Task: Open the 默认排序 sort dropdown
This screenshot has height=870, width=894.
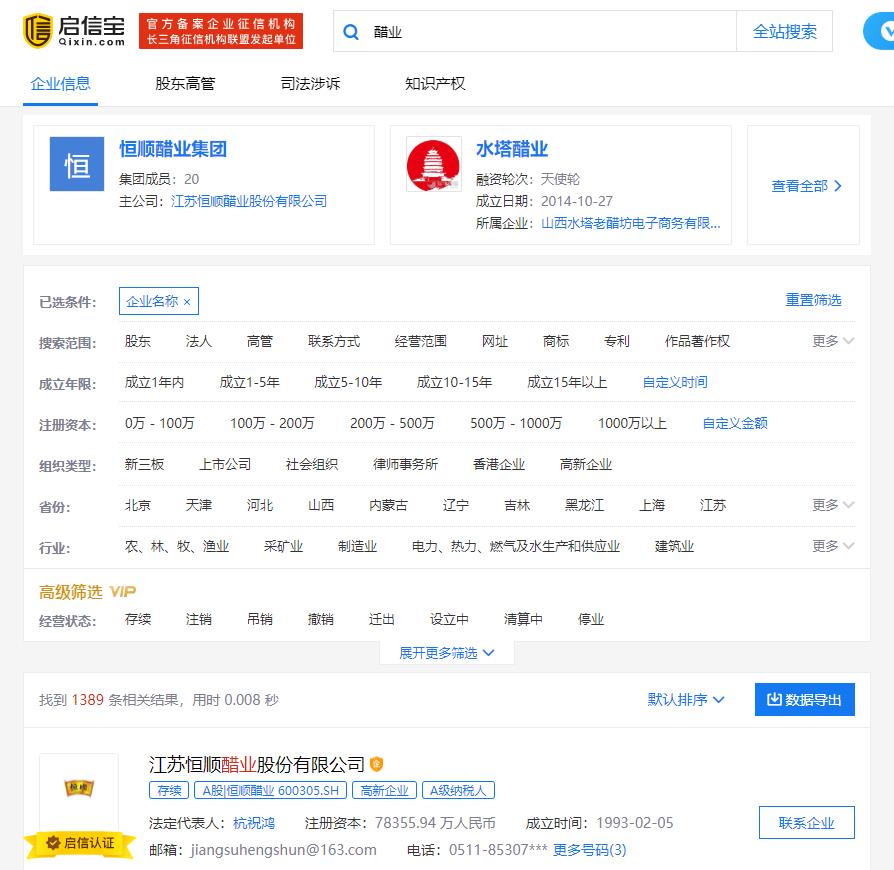Action: [x=686, y=700]
